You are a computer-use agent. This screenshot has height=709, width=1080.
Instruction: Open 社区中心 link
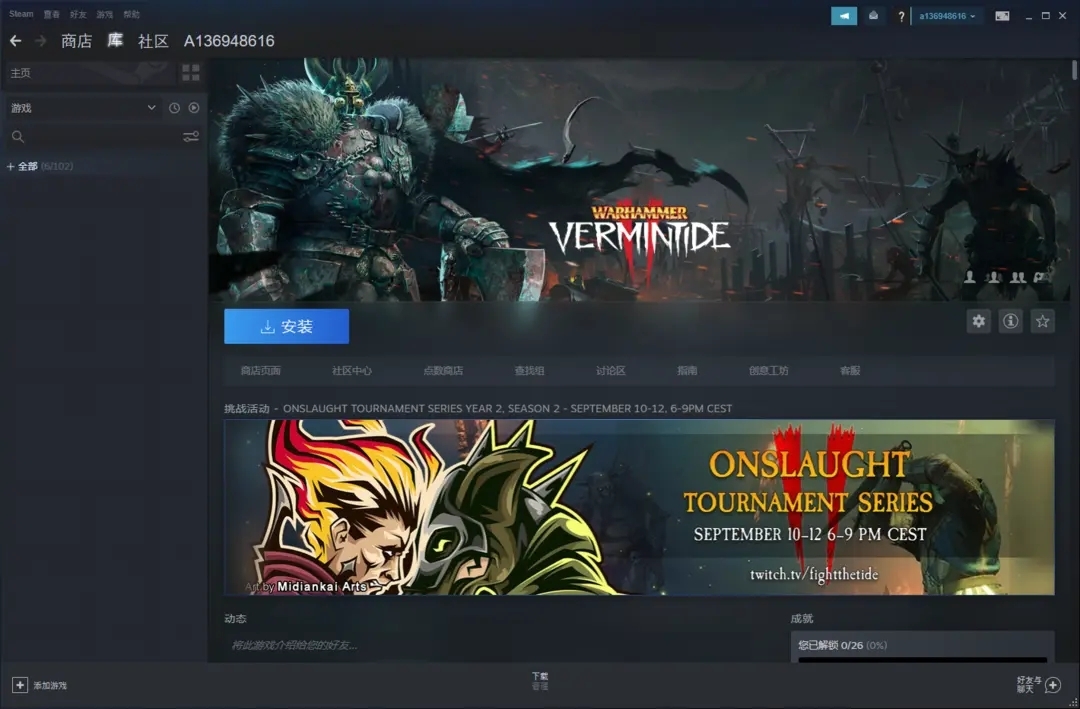351,371
